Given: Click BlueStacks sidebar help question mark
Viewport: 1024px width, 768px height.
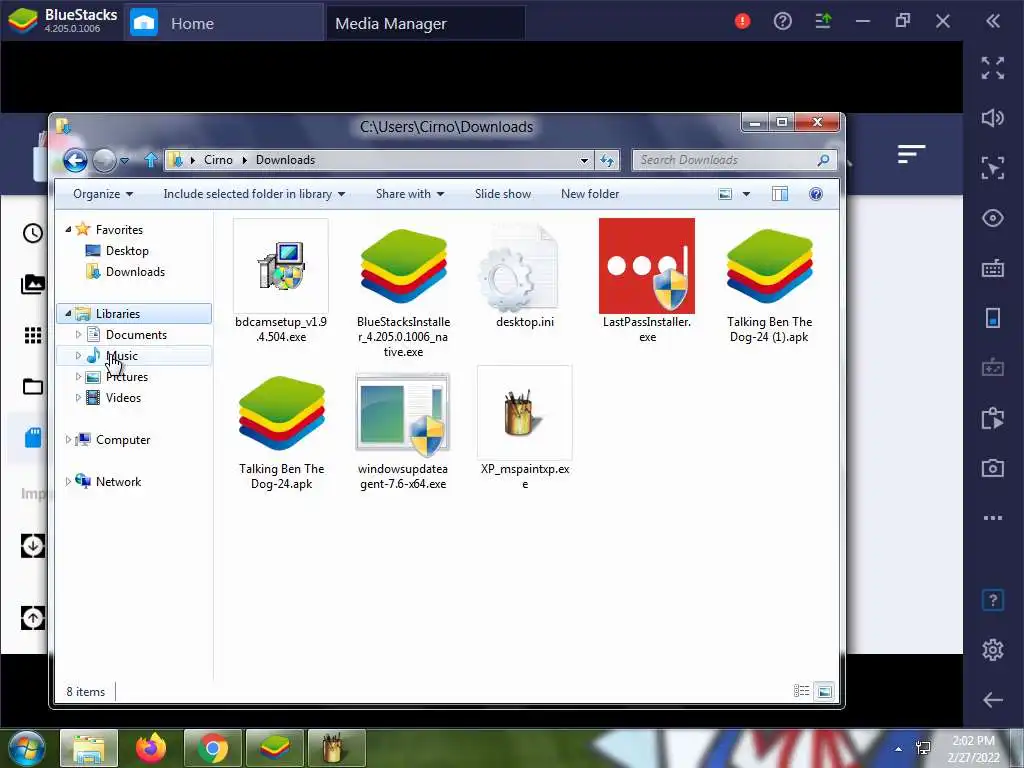Looking at the screenshot, I should (993, 600).
